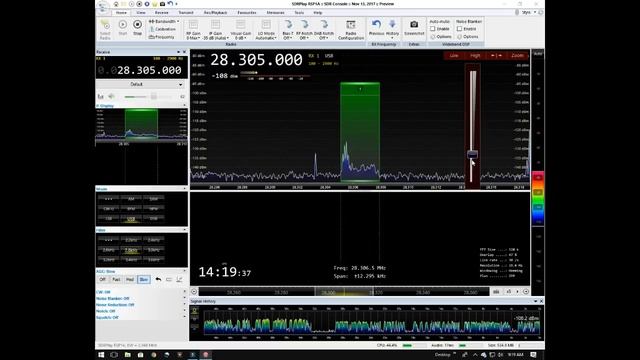Click the signal meter icon in Receive panel

pyautogui.click(x=100, y=96)
